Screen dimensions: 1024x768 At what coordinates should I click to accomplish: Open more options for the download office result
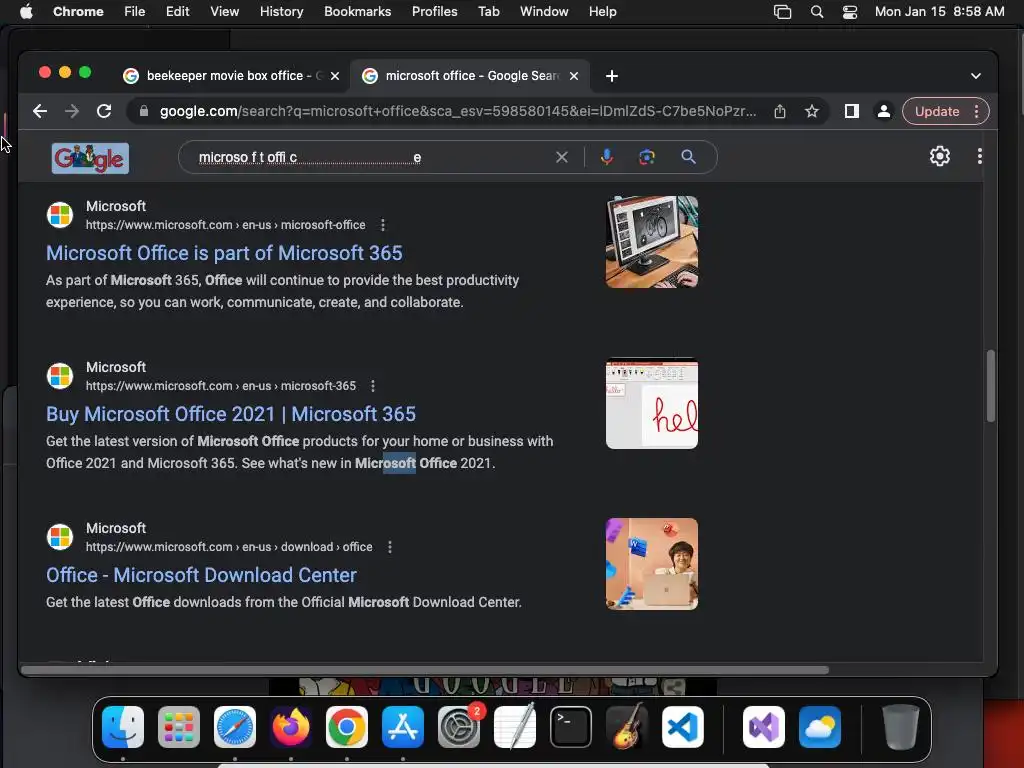pyautogui.click(x=390, y=547)
